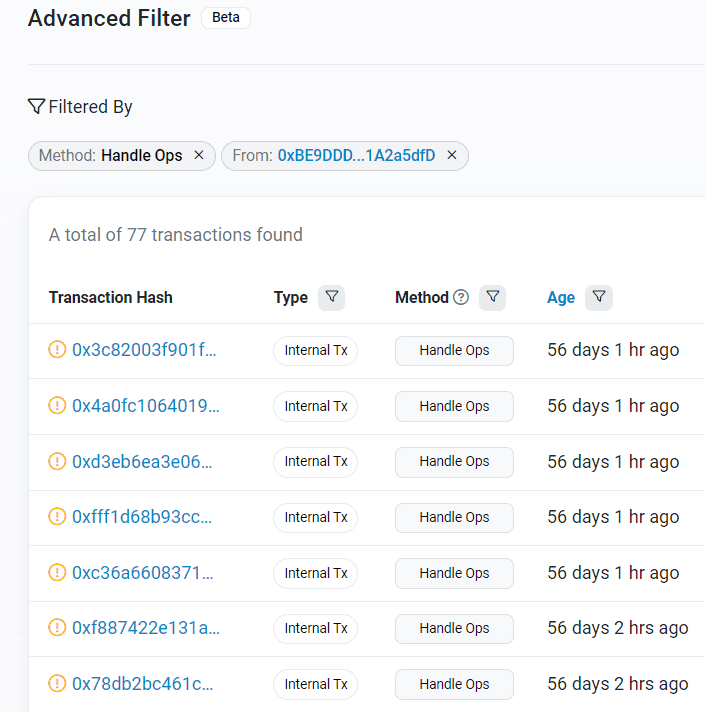Click Handle Ops badge in last row

454,684
